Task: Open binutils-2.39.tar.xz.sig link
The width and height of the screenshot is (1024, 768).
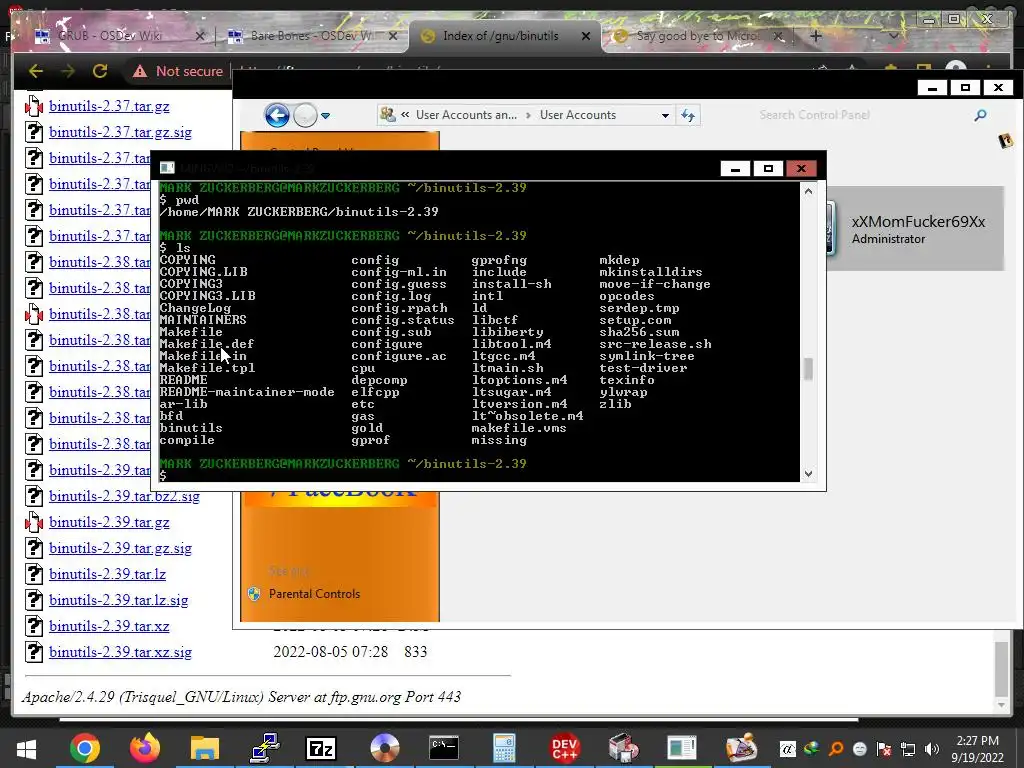Action: (x=120, y=652)
